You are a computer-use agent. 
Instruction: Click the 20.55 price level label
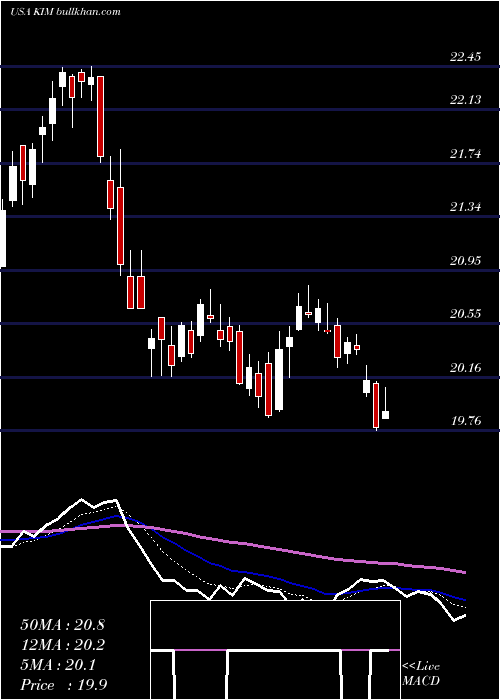point(466,314)
